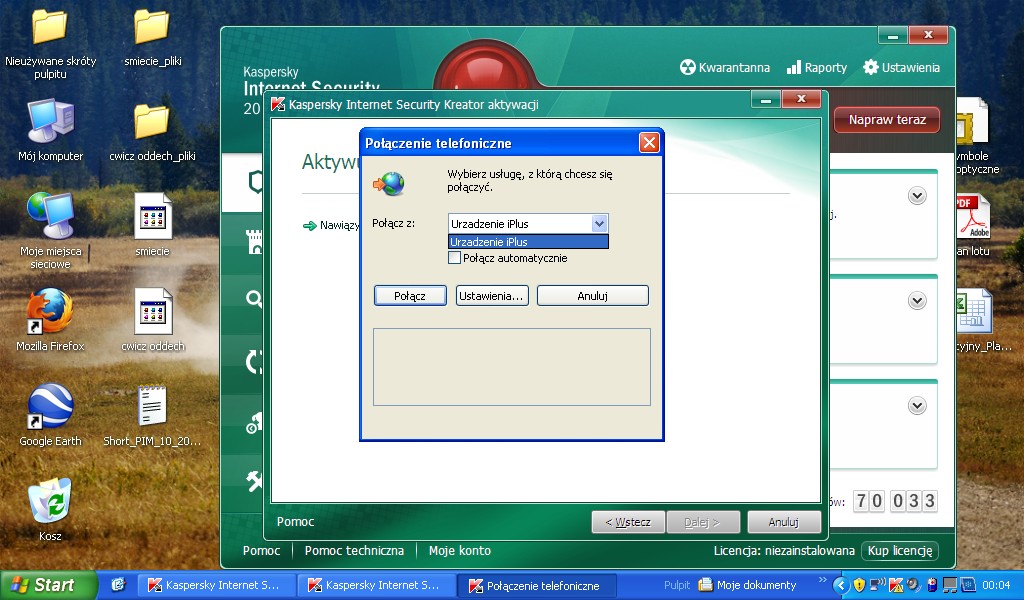Open Moje konto link

click(x=460, y=550)
